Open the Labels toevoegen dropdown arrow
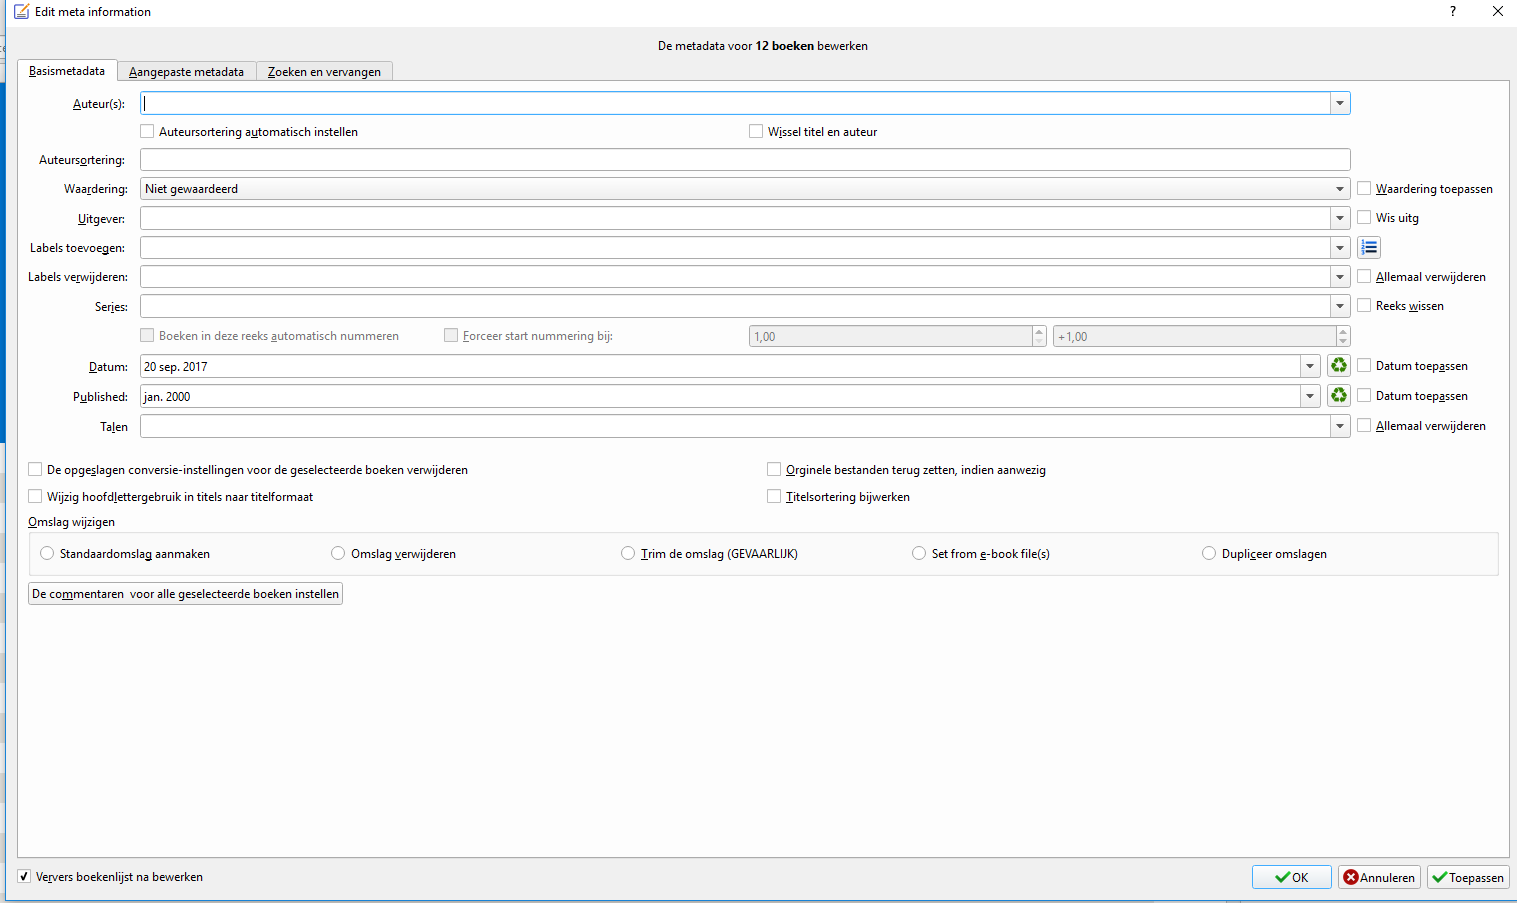This screenshot has width=1517, height=903. pos(1340,247)
